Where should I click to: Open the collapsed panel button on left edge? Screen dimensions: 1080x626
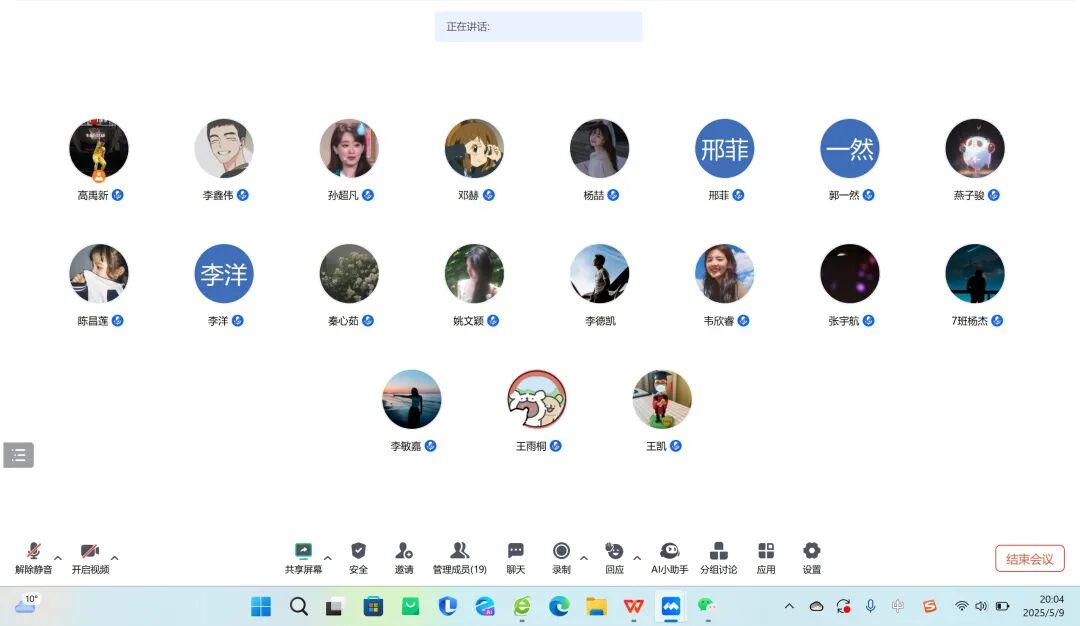[17, 454]
